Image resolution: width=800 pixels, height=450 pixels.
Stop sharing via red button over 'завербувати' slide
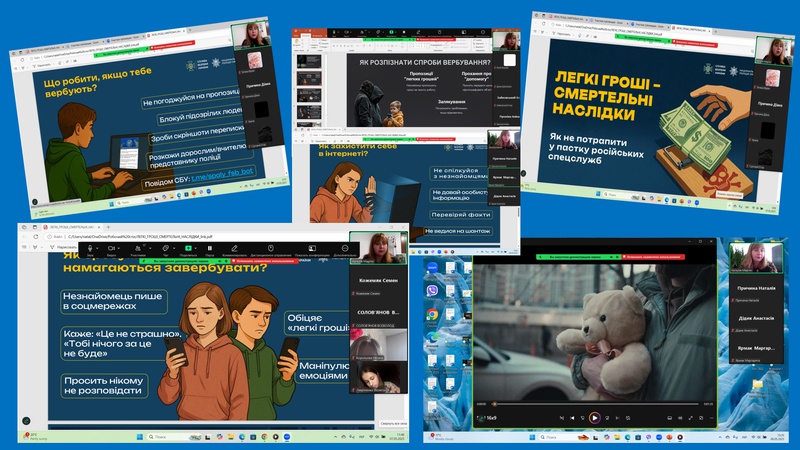[x=264, y=261]
